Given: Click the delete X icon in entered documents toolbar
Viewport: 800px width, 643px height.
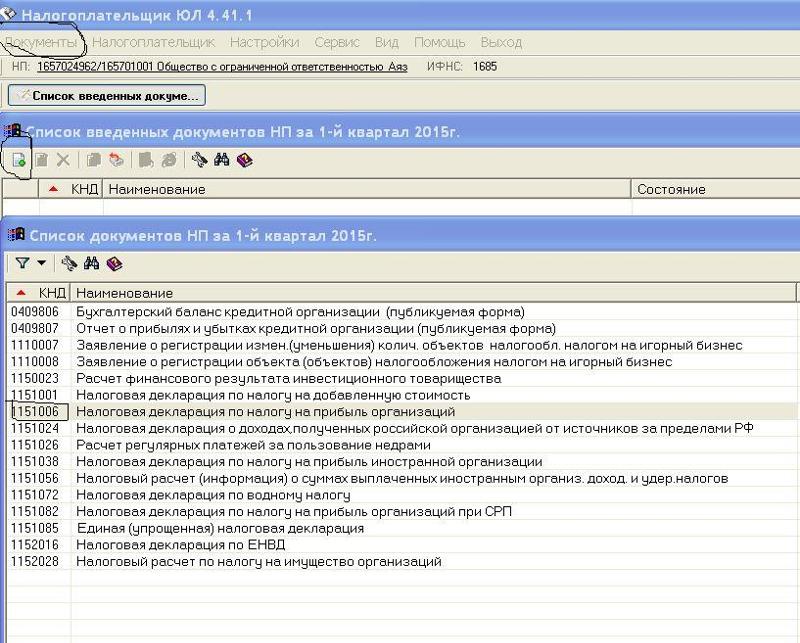Looking at the screenshot, I should 63,160.
